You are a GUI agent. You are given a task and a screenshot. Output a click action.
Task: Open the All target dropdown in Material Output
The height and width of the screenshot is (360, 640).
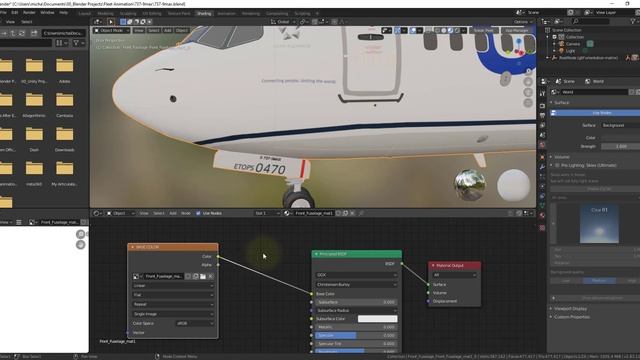454,275
